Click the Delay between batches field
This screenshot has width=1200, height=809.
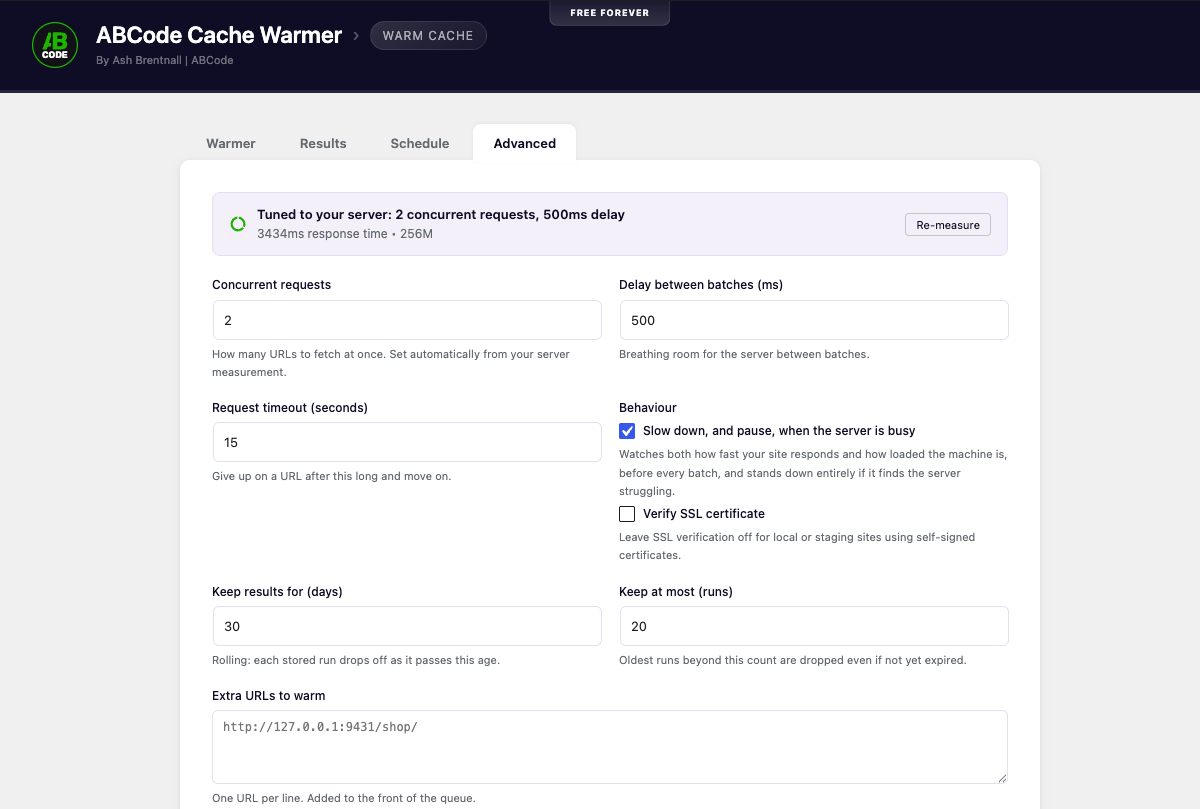[x=814, y=320]
